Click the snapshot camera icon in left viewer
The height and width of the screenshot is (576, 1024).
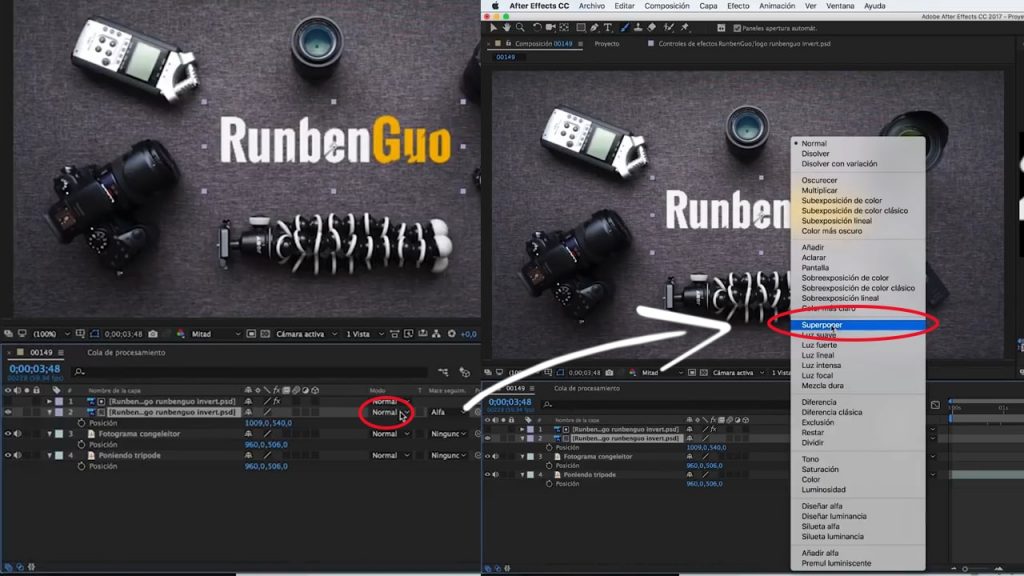click(153, 334)
